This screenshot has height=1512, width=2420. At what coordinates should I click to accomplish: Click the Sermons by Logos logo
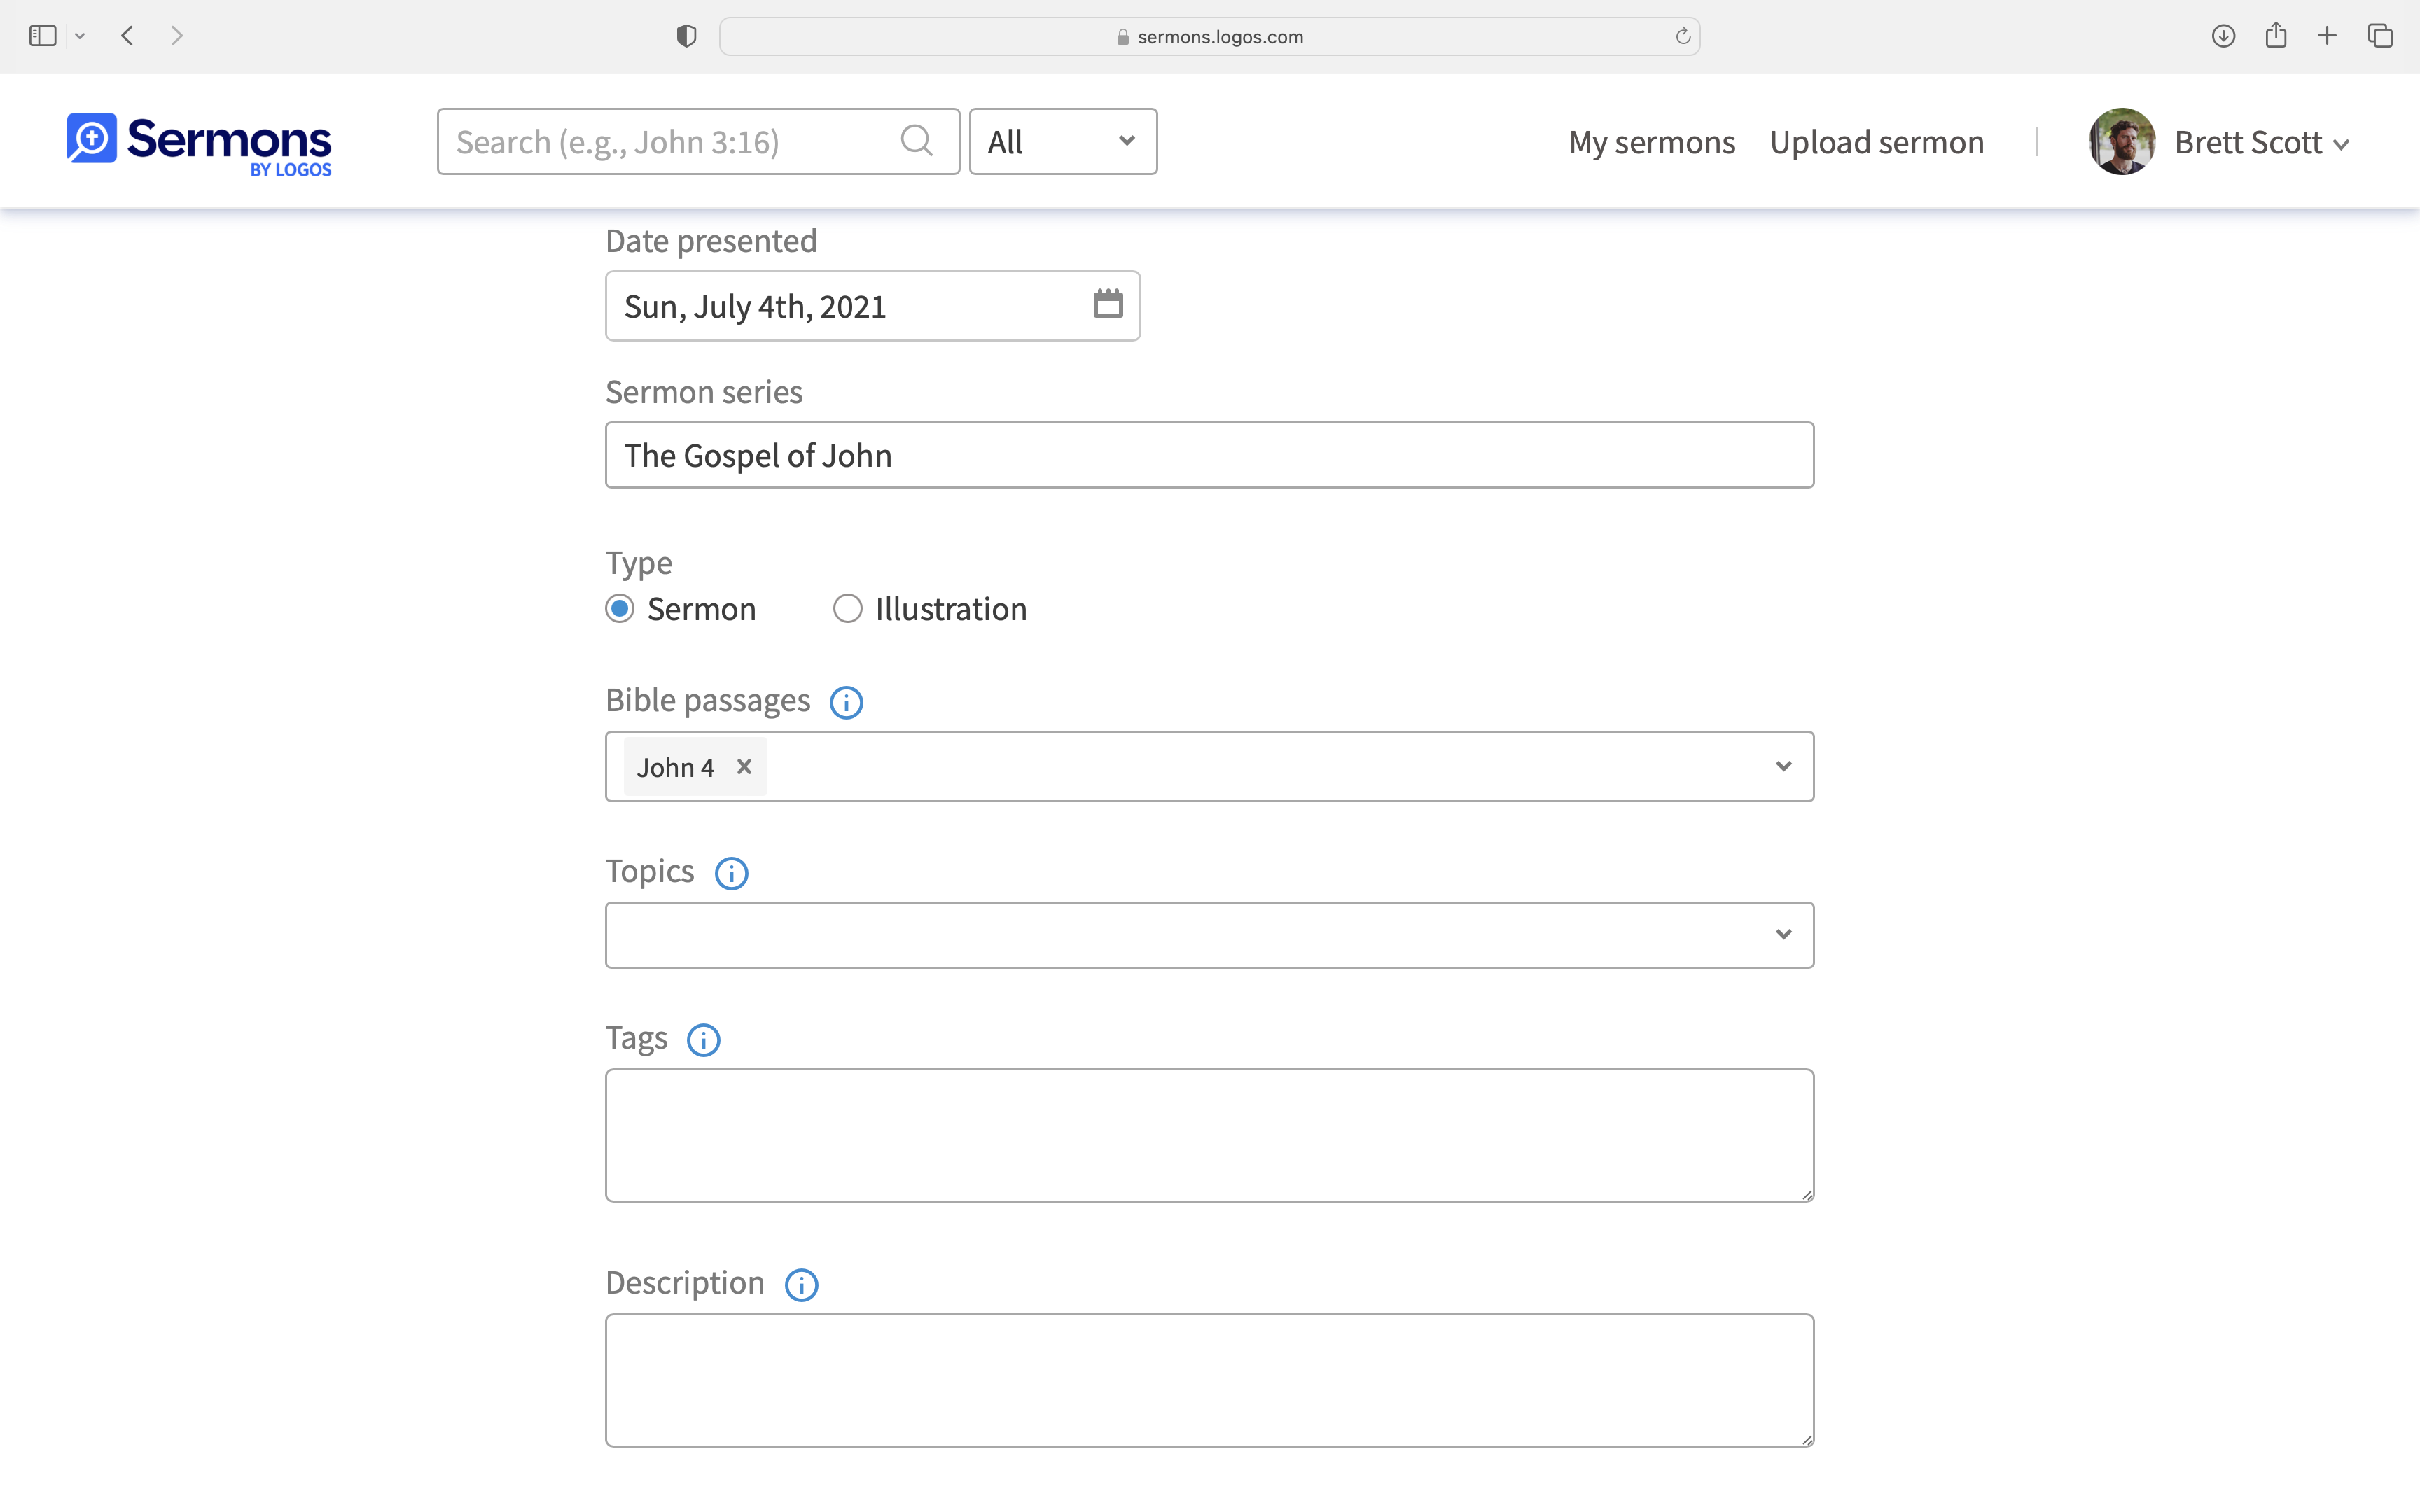(x=199, y=144)
